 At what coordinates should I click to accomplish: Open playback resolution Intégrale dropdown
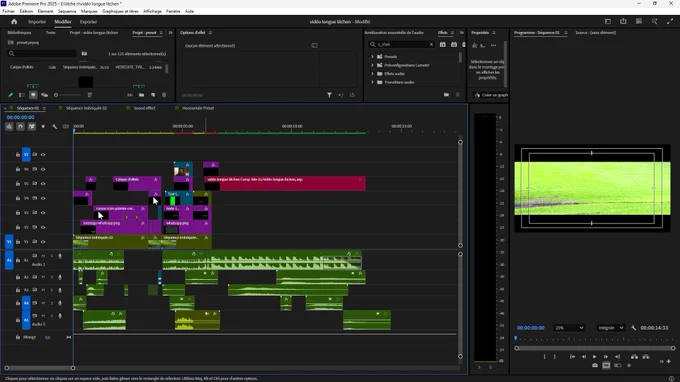[x=610, y=328]
